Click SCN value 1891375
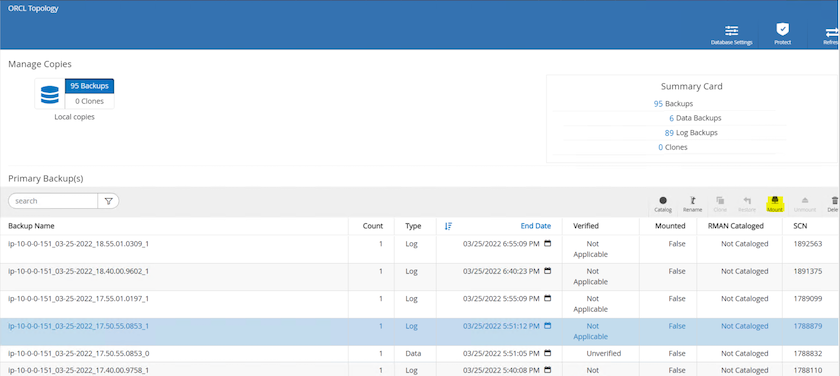Image resolution: width=840 pixels, height=376 pixels. pos(807,271)
